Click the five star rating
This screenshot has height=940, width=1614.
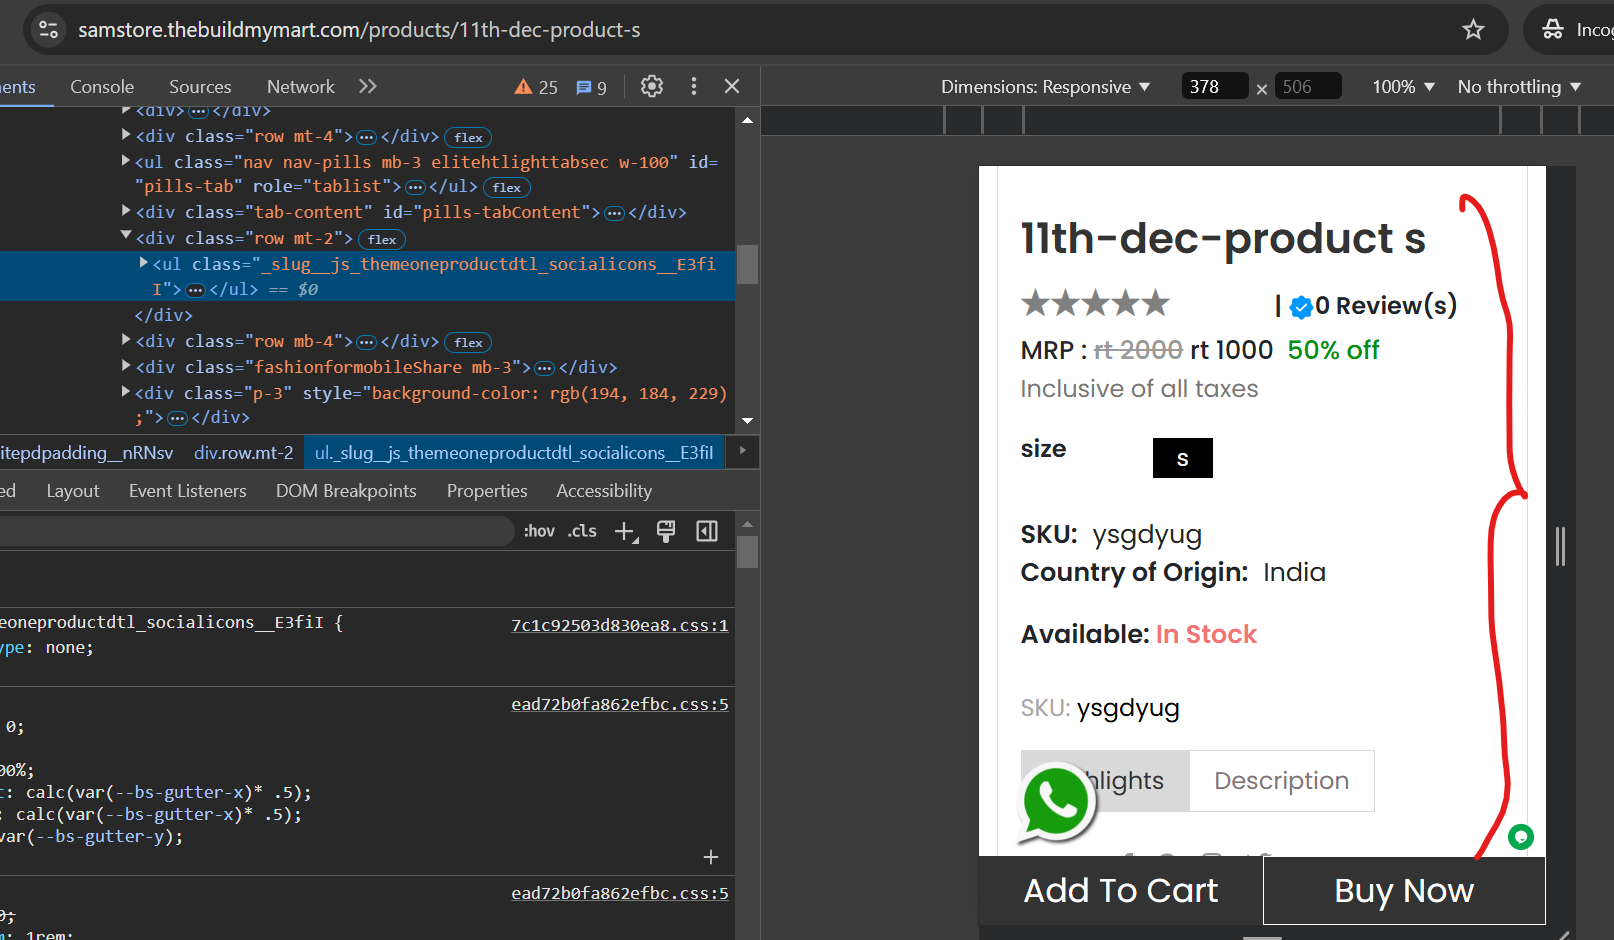1095,303
